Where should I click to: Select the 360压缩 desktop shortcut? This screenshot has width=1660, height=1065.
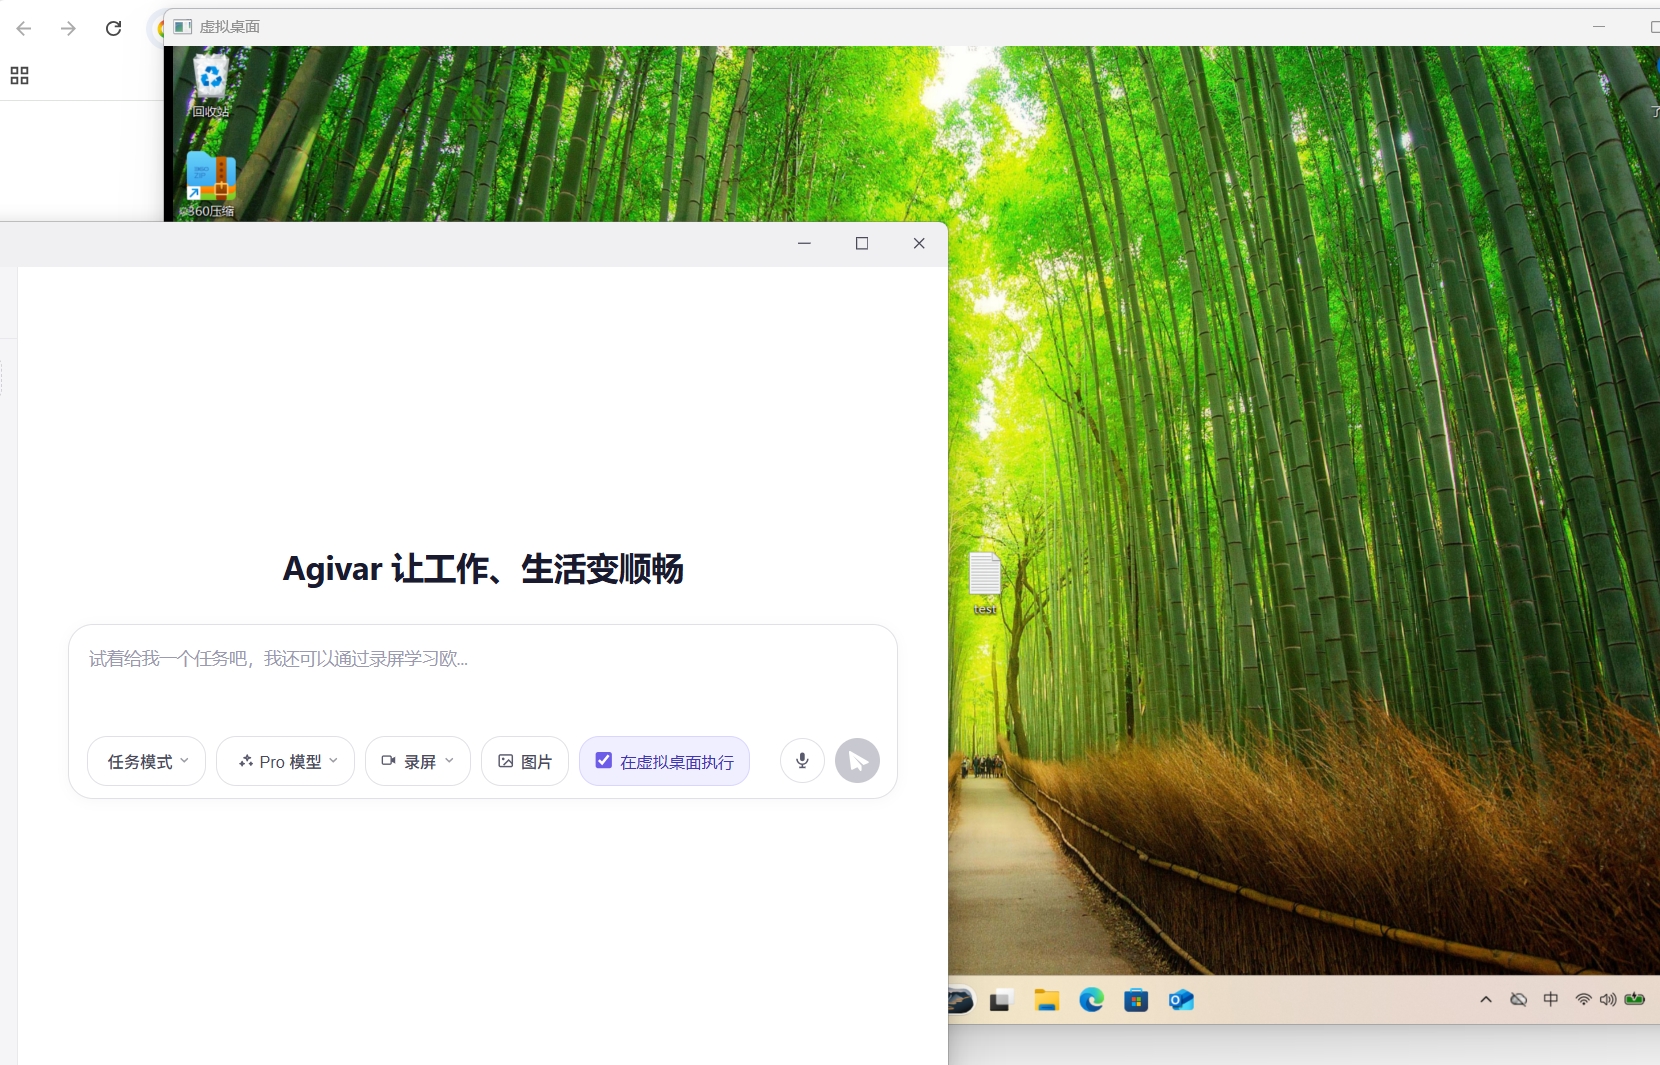209,185
